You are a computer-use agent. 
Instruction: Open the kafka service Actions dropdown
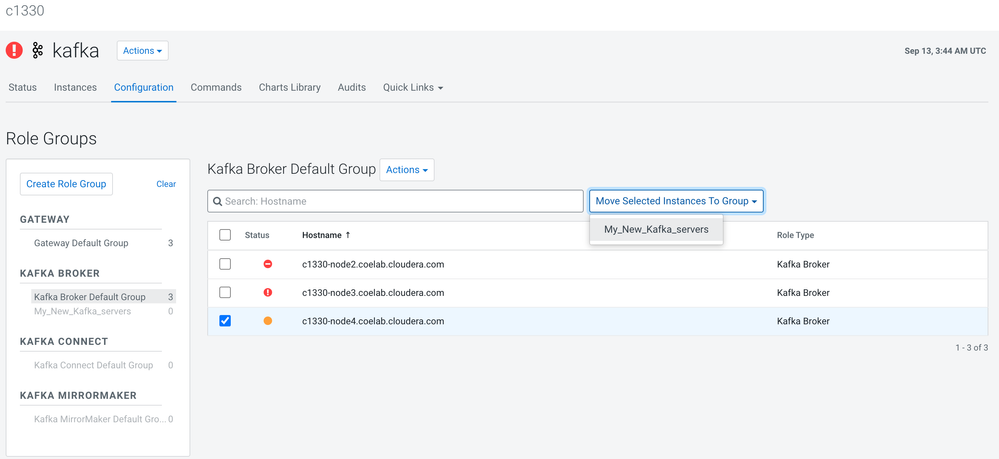(143, 50)
